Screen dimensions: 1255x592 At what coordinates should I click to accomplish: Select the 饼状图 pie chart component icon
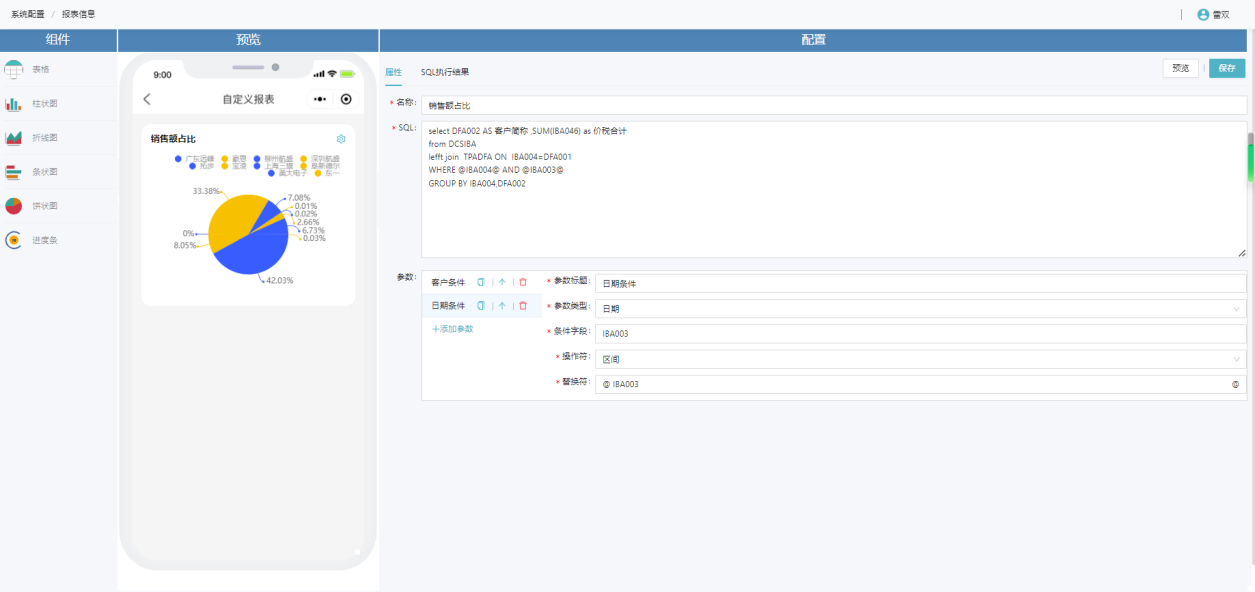click(13, 206)
